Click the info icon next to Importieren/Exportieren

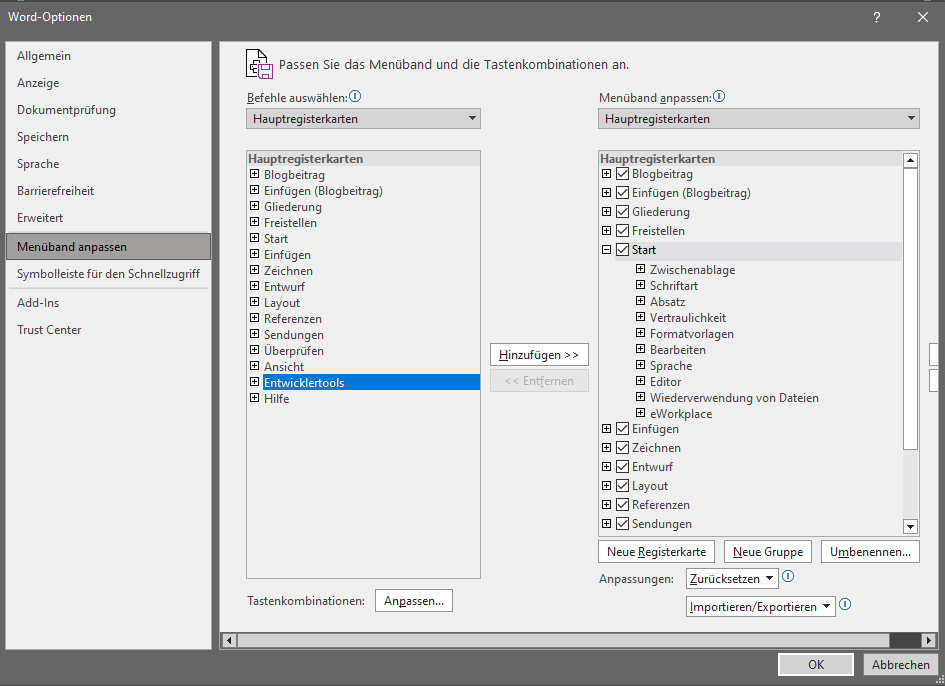(845, 605)
